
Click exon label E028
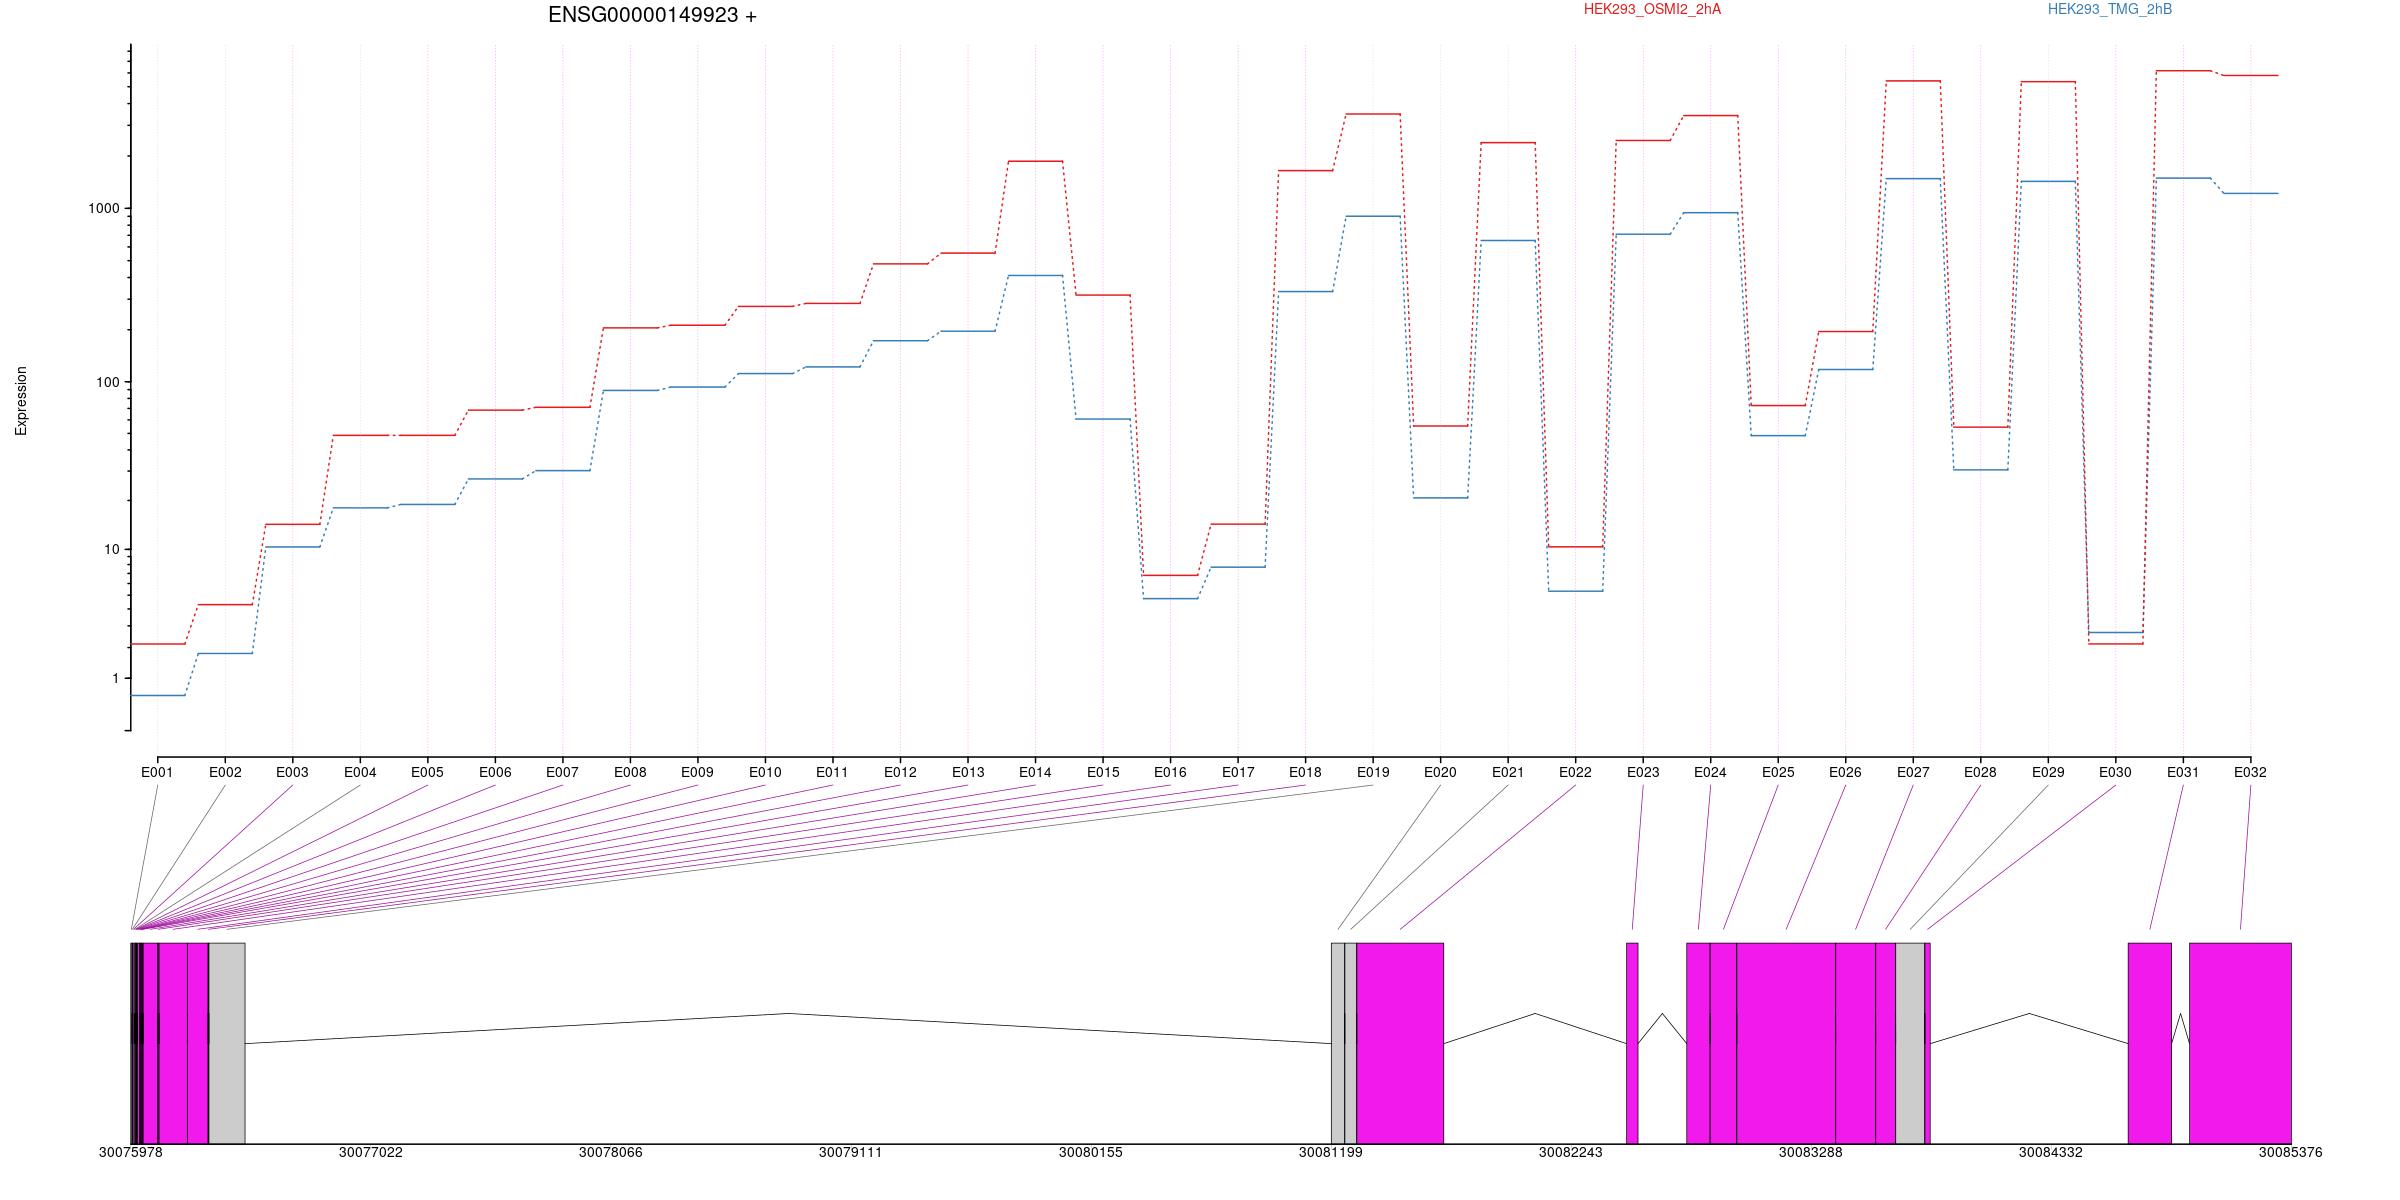pos(1980,772)
